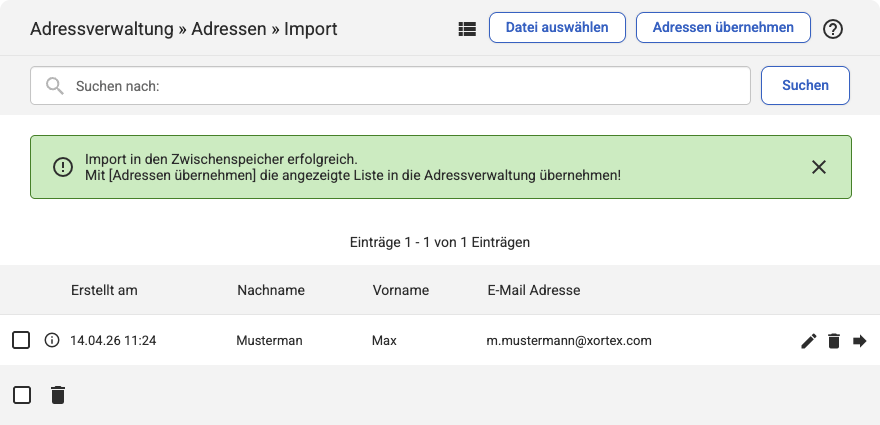Edit the Musterman entry with pencil icon

click(x=809, y=341)
